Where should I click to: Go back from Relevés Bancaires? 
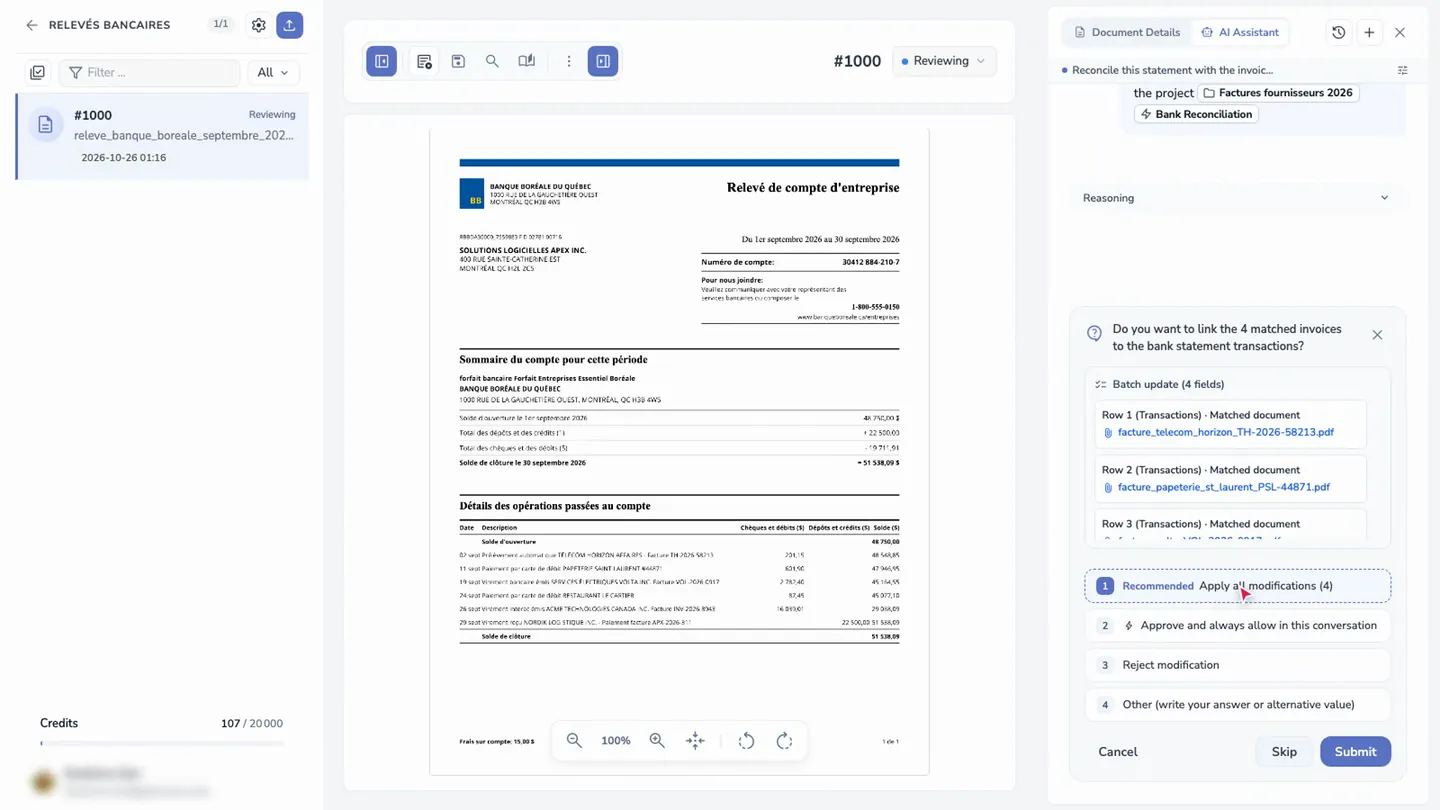(32, 25)
